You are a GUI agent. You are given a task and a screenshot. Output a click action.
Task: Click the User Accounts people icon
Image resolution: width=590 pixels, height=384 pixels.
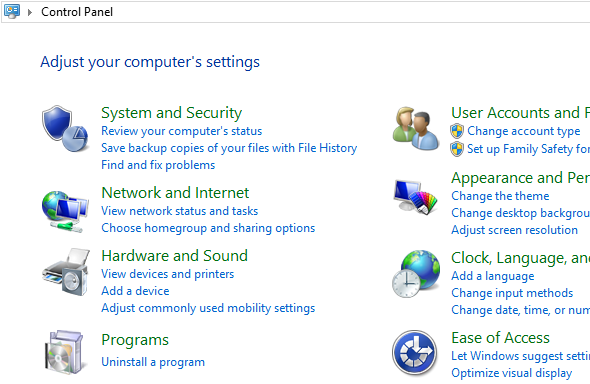[415, 129]
